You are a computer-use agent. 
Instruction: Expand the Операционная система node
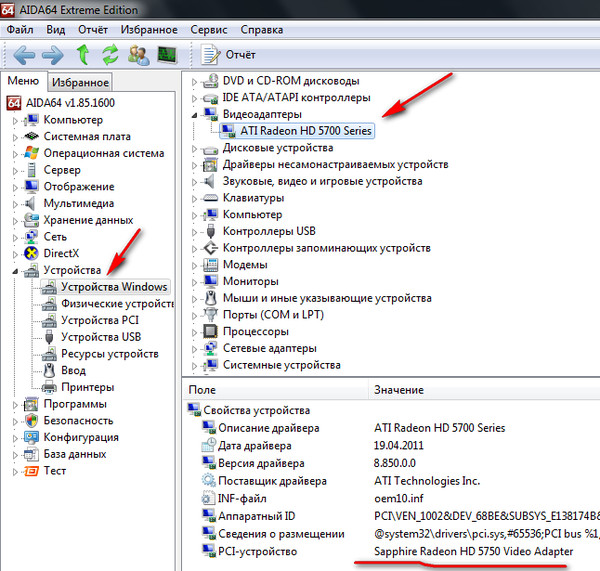15,154
